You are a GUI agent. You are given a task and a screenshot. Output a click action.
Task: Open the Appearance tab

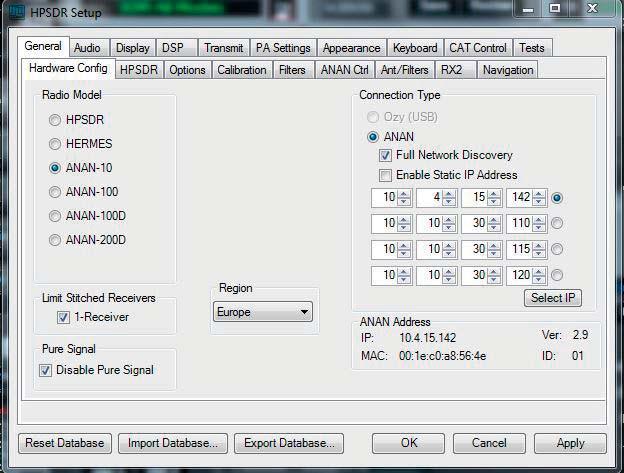point(351,48)
